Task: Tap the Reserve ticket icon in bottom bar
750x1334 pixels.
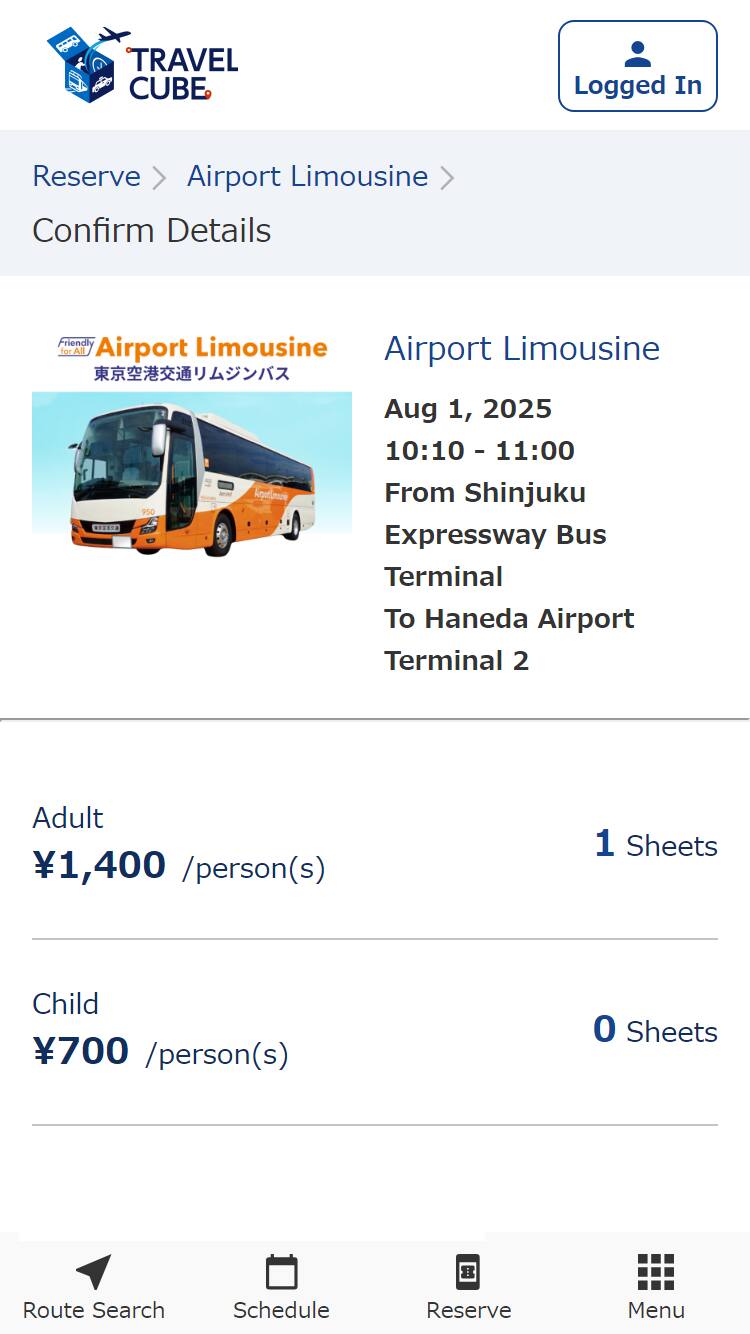Action: (x=468, y=1273)
